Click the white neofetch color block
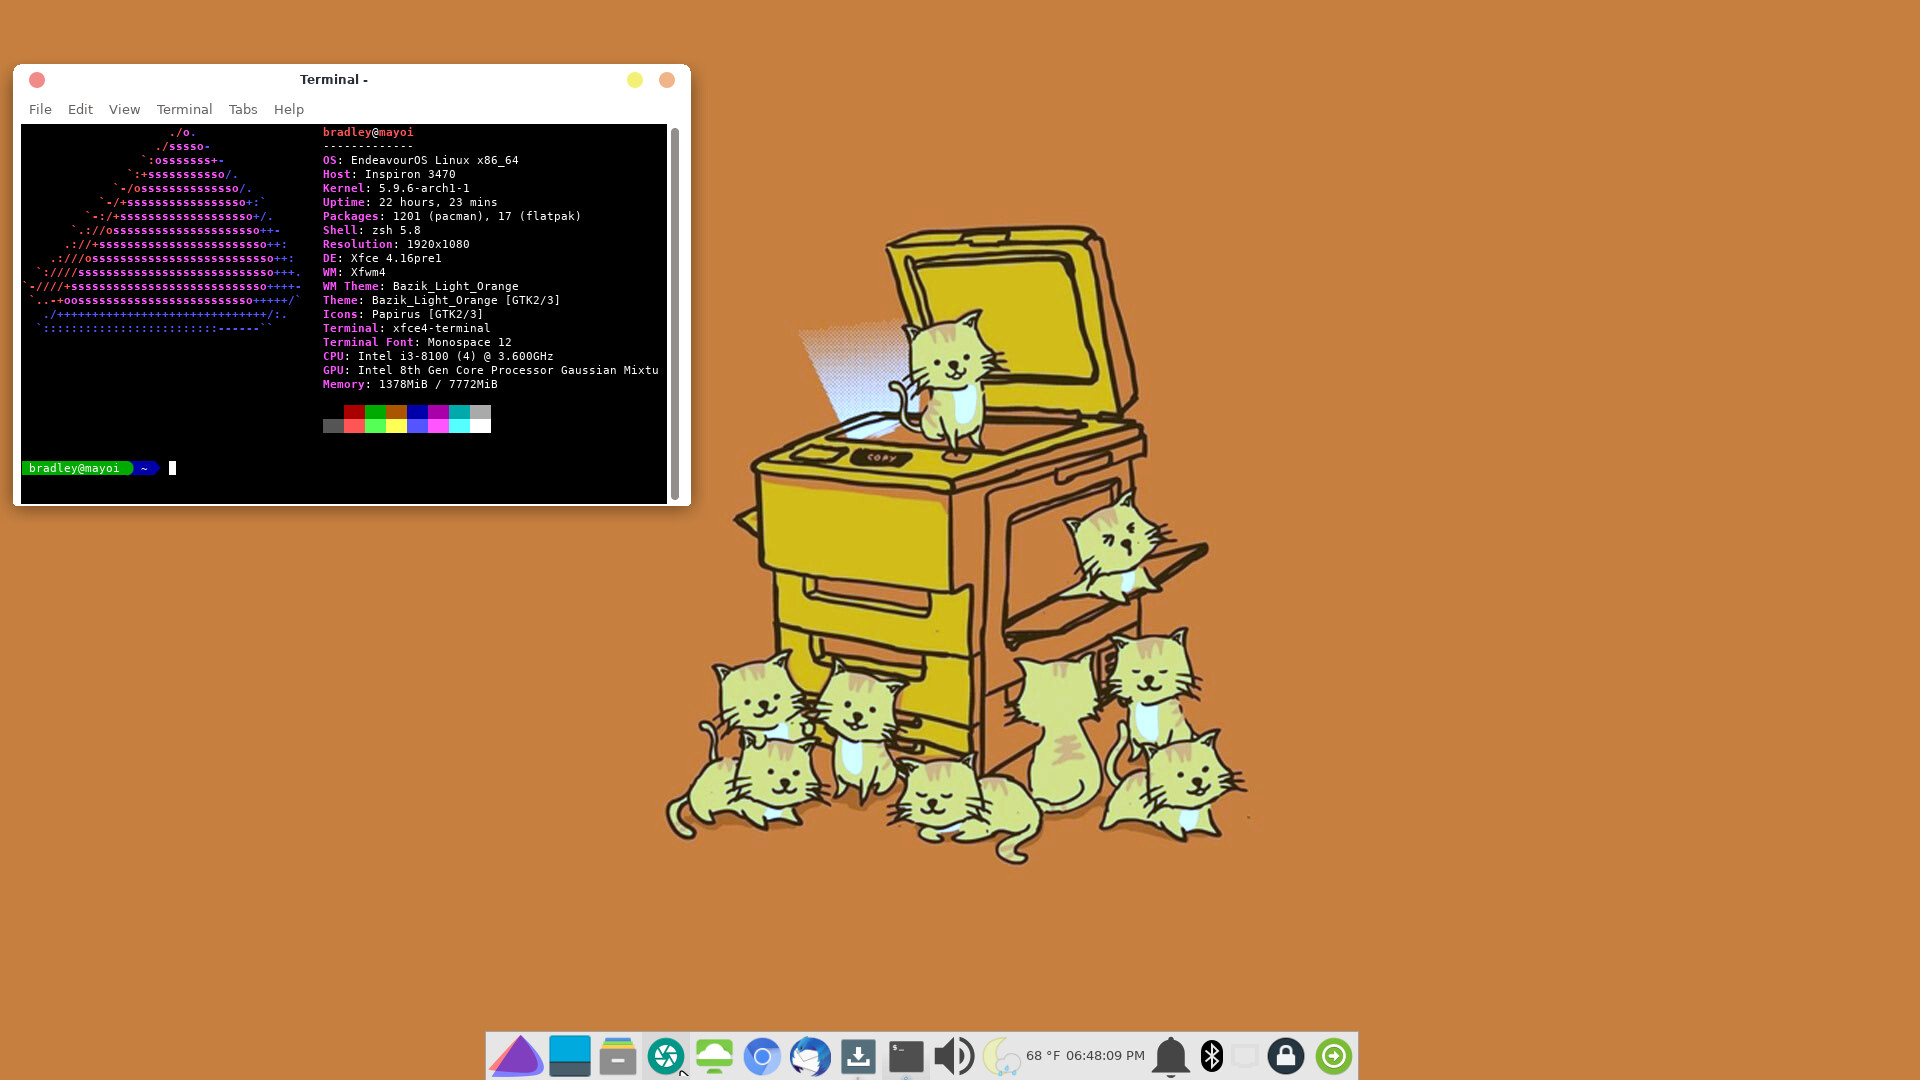 coord(480,426)
